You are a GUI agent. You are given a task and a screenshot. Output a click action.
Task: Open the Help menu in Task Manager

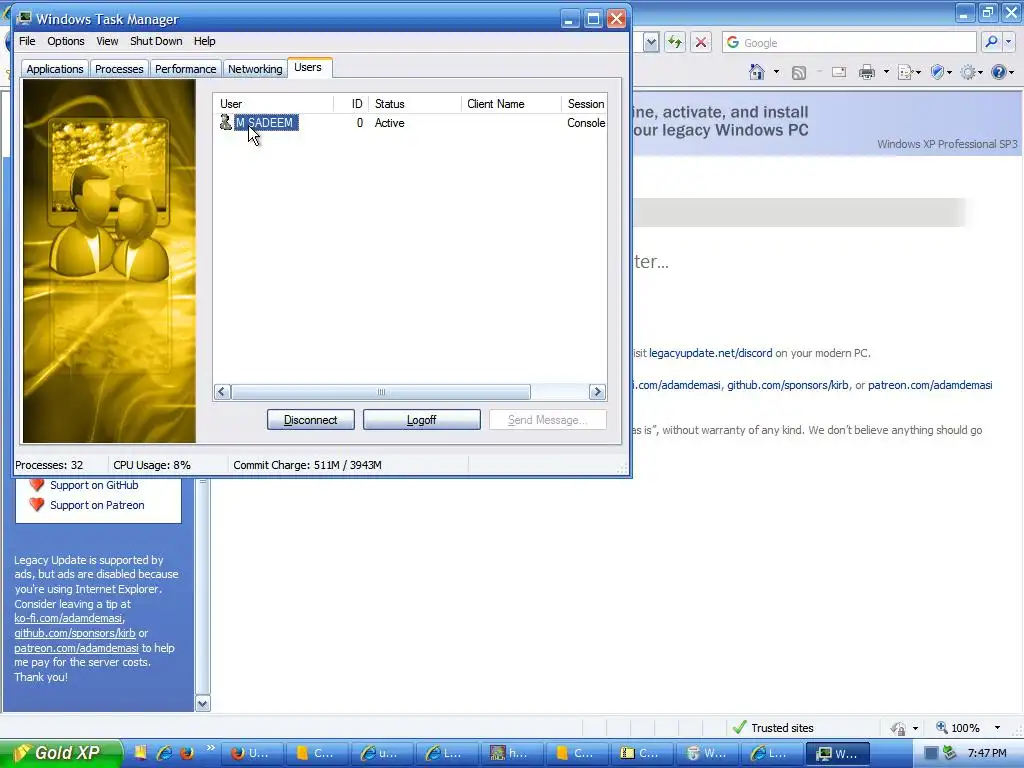tap(204, 41)
